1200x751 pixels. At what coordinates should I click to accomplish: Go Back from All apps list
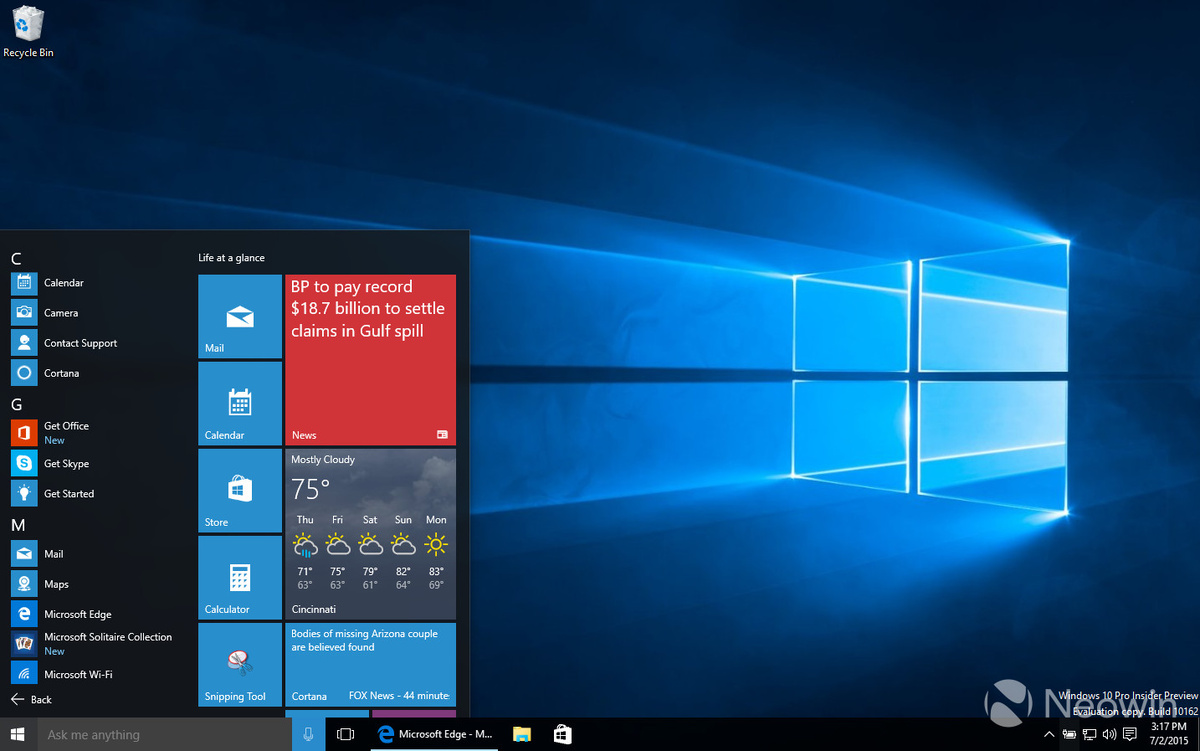click(x=31, y=699)
